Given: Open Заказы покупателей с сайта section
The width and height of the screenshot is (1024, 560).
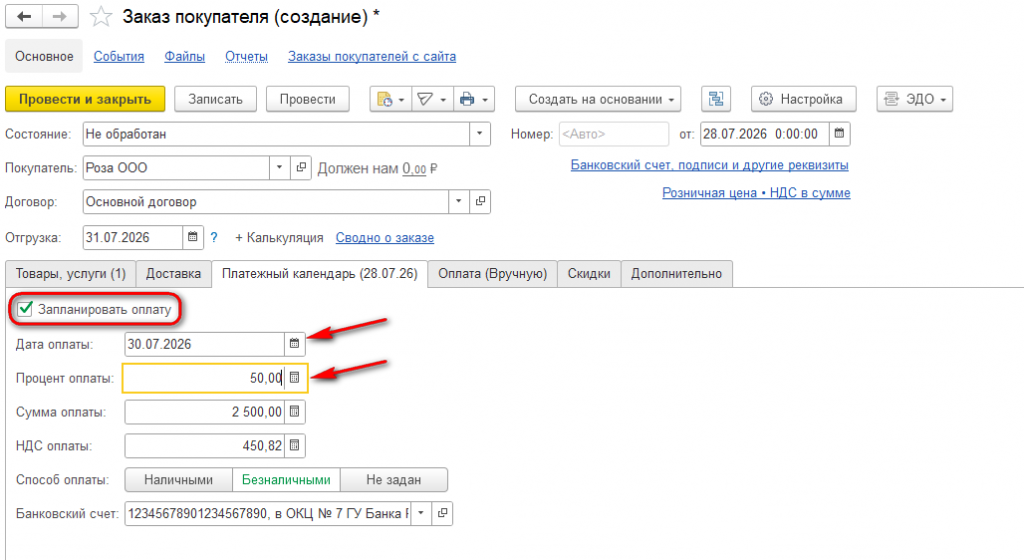Looking at the screenshot, I should pyautogui.click(x=372, y=57).
